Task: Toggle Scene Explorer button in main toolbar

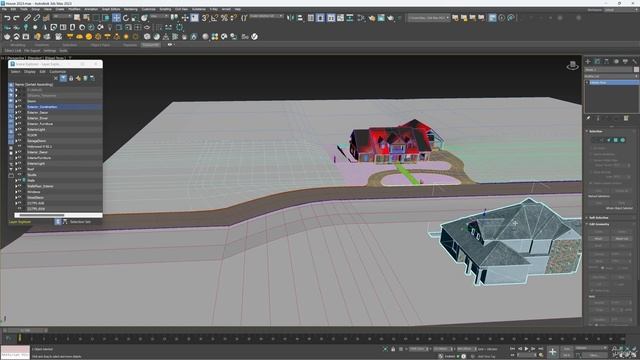Action: (x=311, y=18)
